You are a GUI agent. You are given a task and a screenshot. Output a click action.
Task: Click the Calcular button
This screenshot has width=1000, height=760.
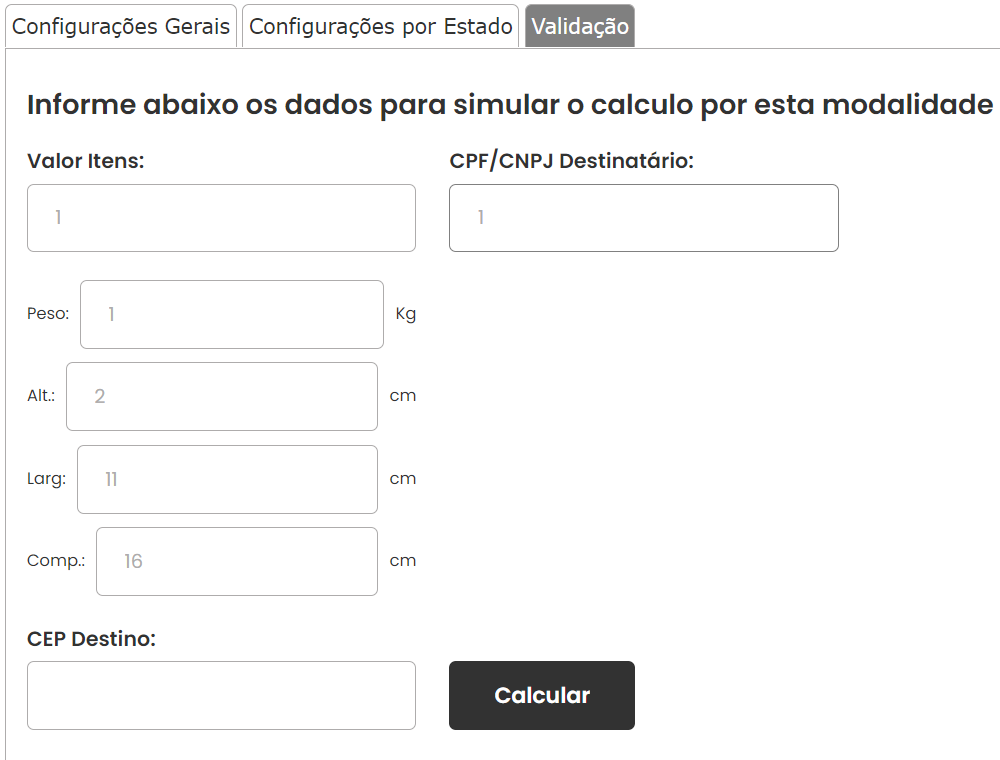pyautogui.click(x=542, y=696)
